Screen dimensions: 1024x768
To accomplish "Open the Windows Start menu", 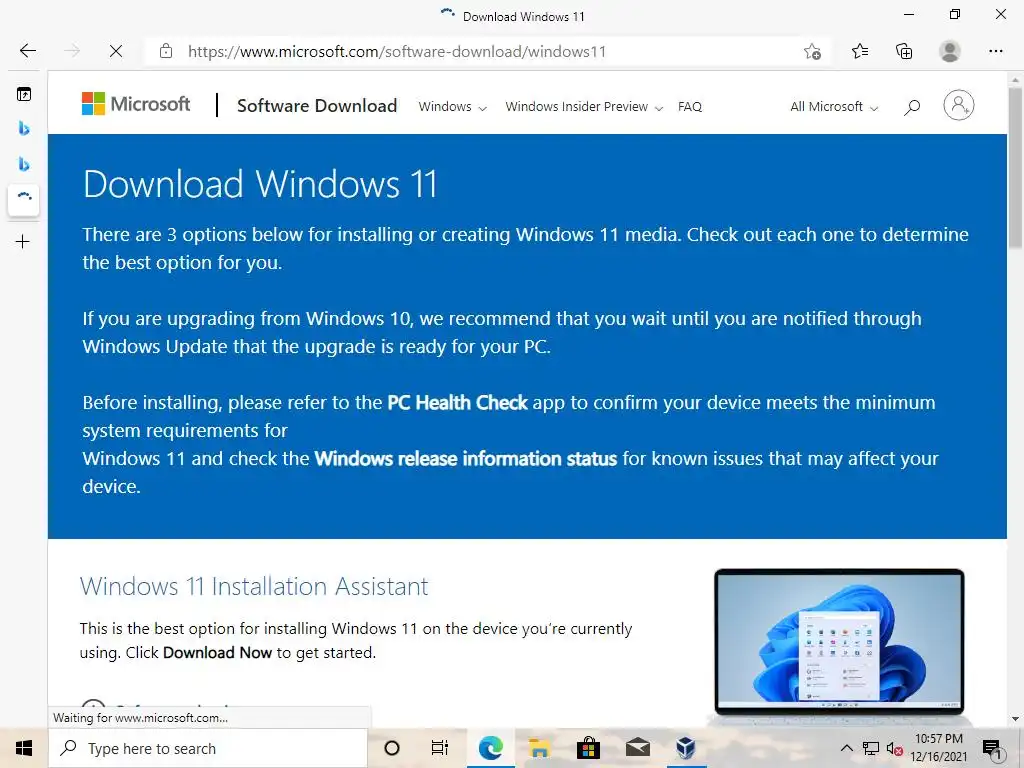I will pyautogui.click(x=24, y=748).
